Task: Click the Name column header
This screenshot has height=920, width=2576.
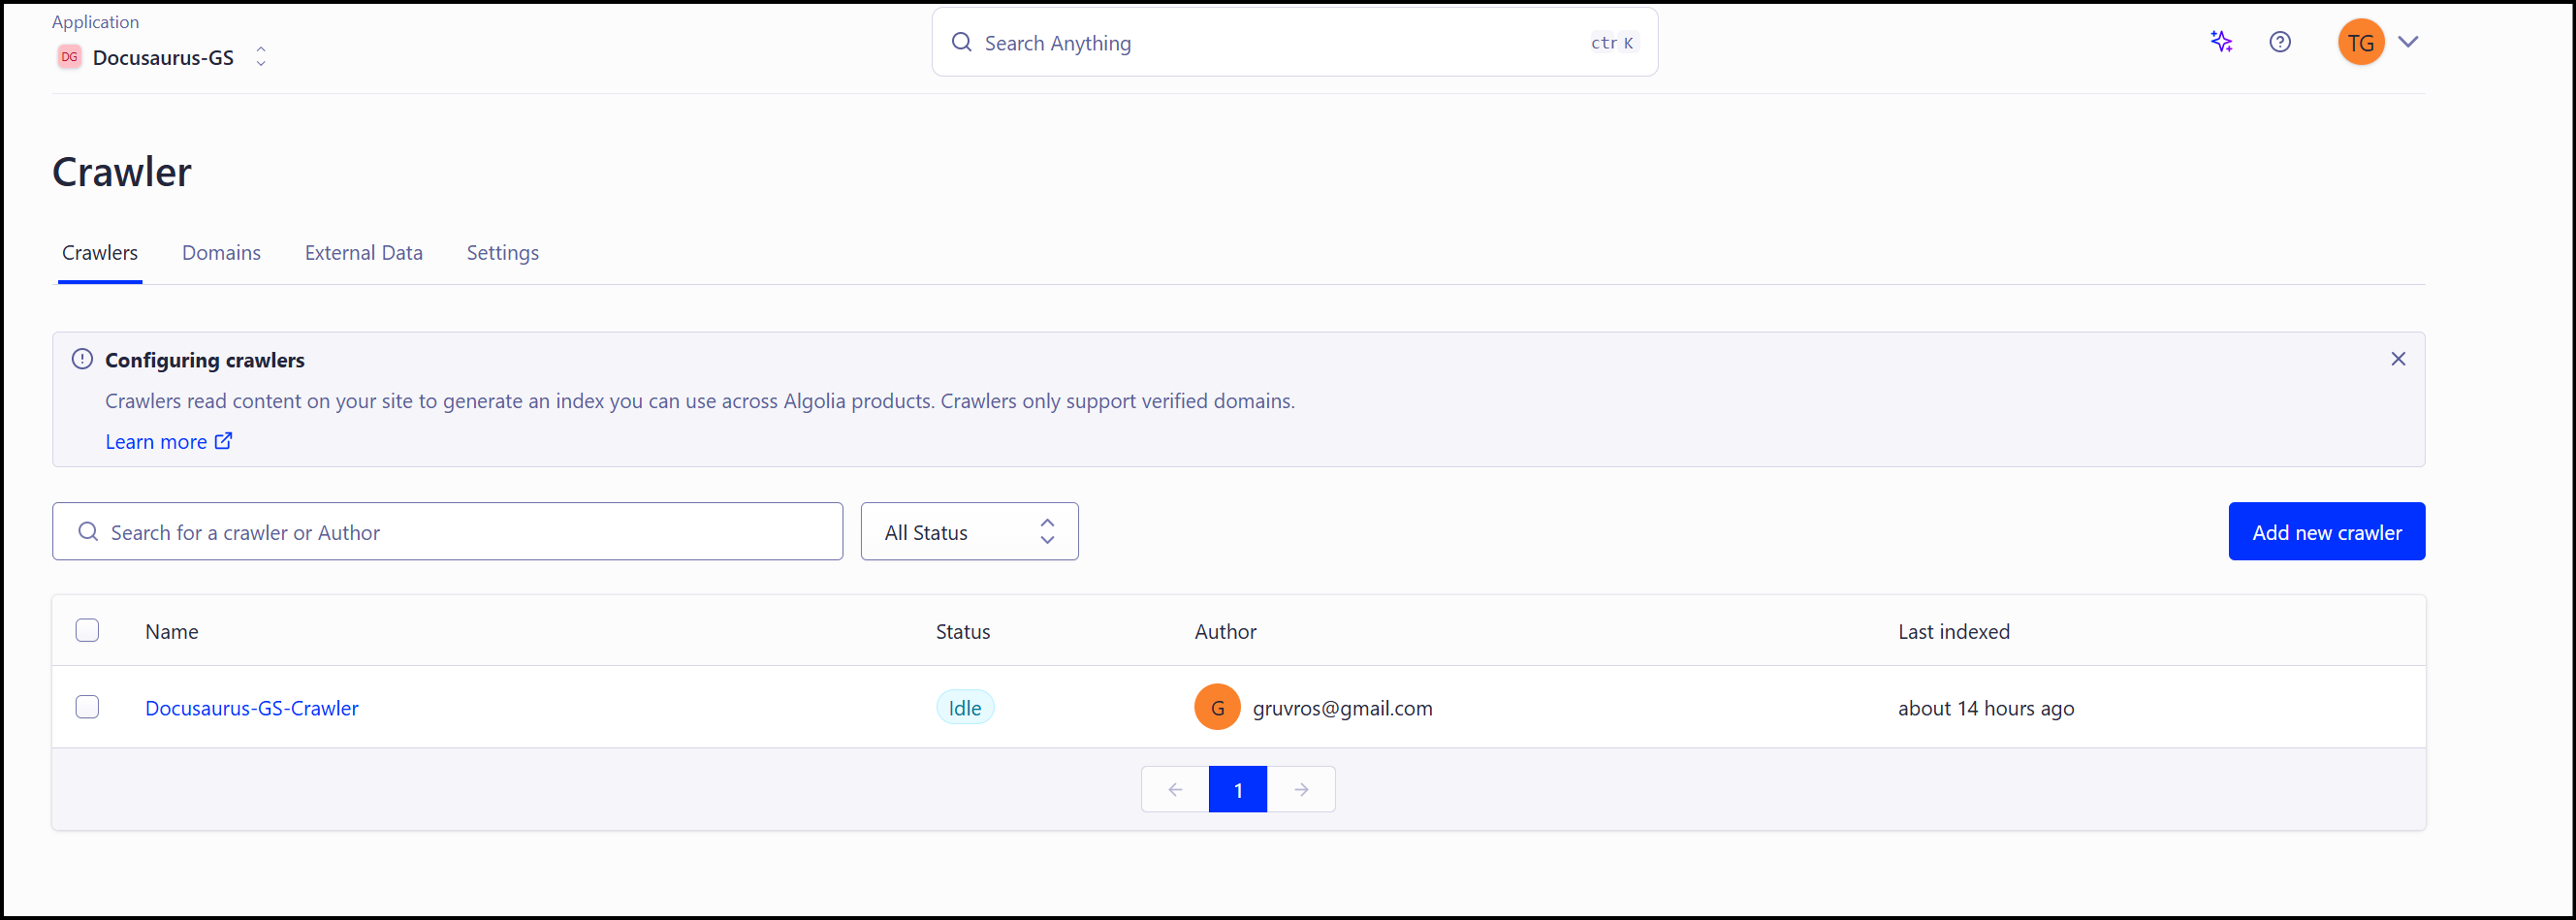Action: [x=171, y=631]
